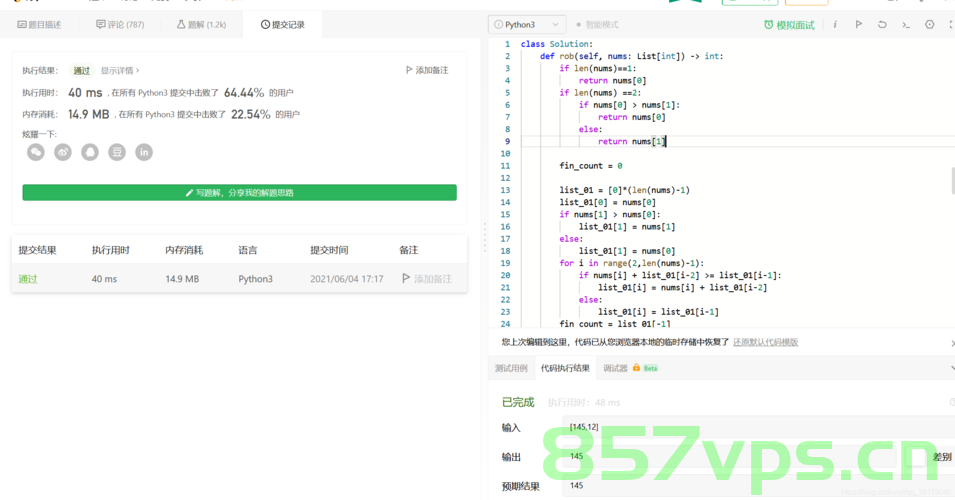
Task: Open the 题解 (1.2k) tab
Action: tap(202, 25)
